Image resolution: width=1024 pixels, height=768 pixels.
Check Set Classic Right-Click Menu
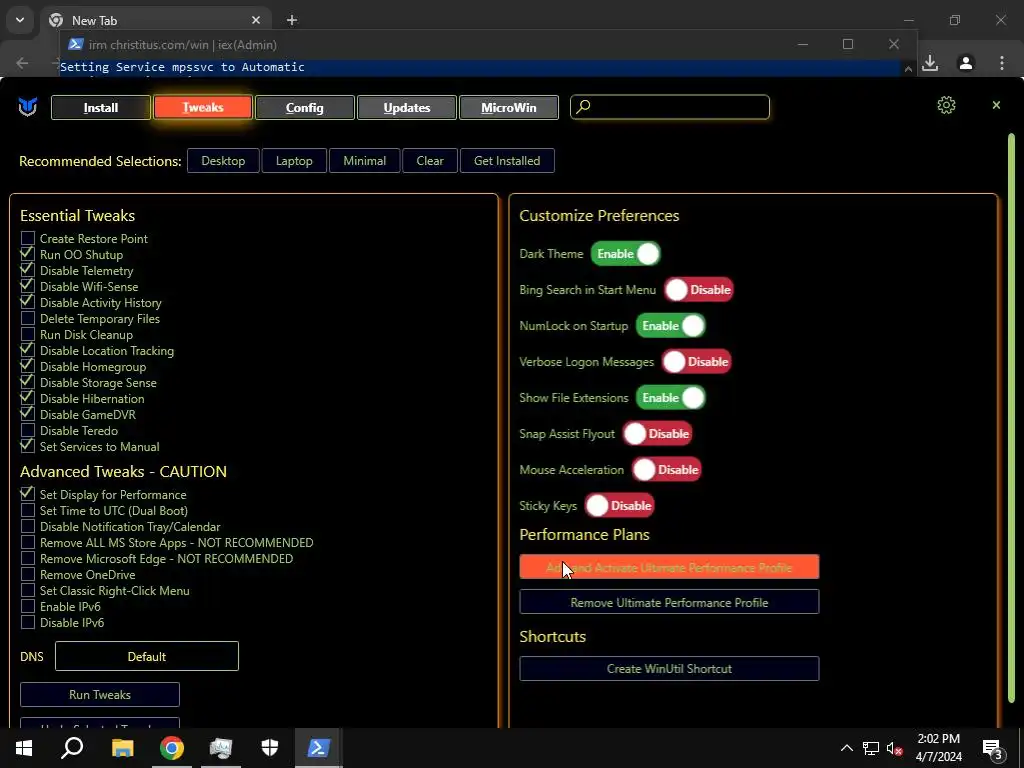point(27,590)
